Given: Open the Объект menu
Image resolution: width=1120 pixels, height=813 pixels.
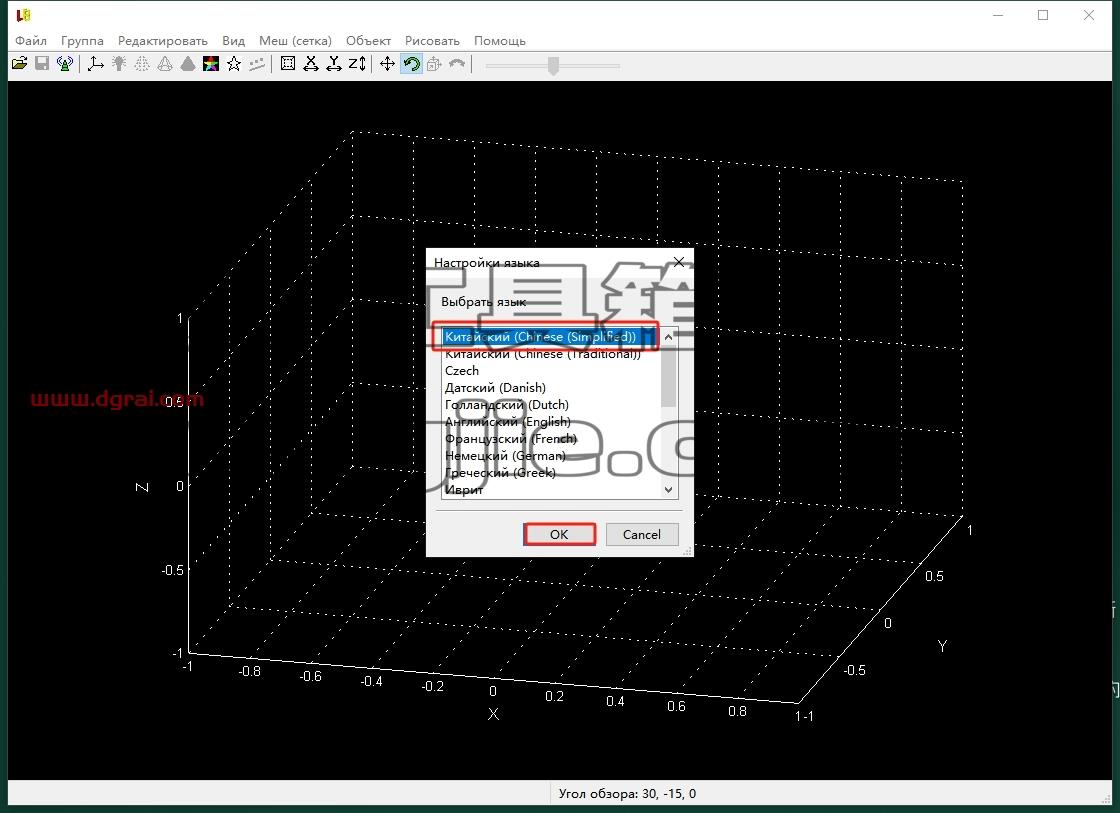Looking at the screenshot, I should (369, 41).
